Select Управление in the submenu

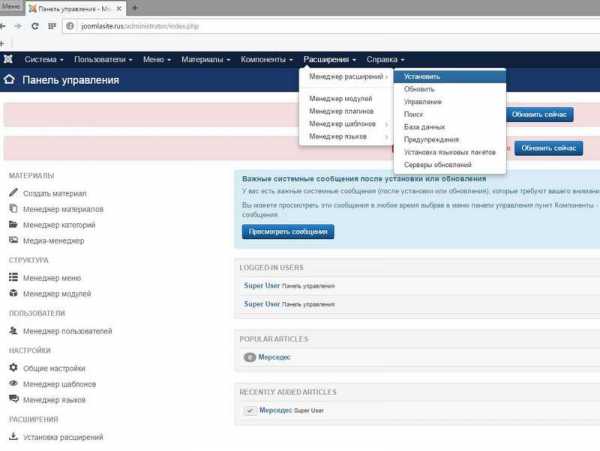450,102
